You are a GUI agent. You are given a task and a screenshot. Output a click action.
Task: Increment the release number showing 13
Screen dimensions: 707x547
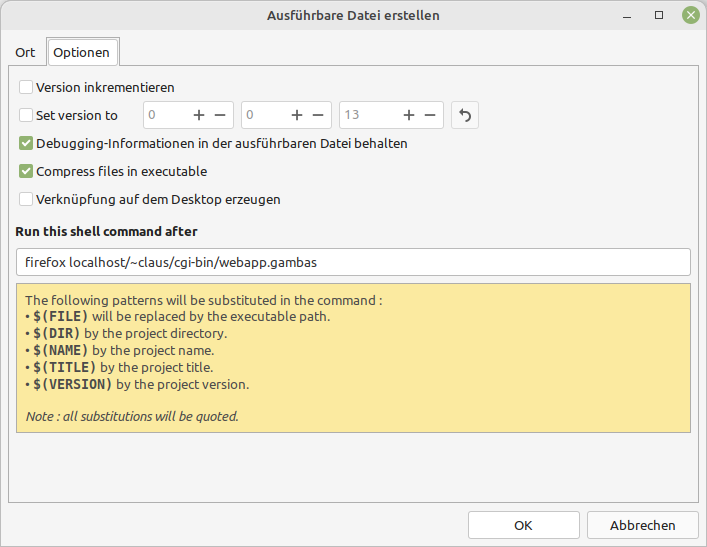pos(409,115)
